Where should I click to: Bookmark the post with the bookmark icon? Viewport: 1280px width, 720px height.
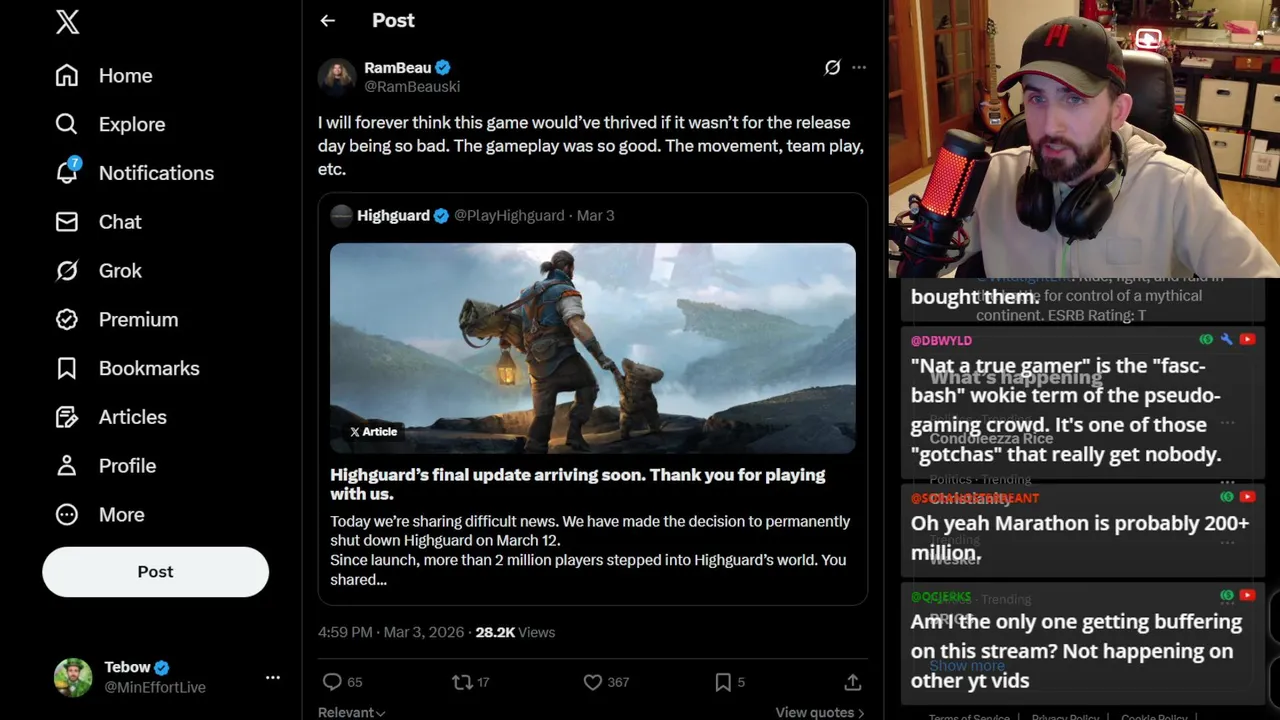click(x=723, y=682)
